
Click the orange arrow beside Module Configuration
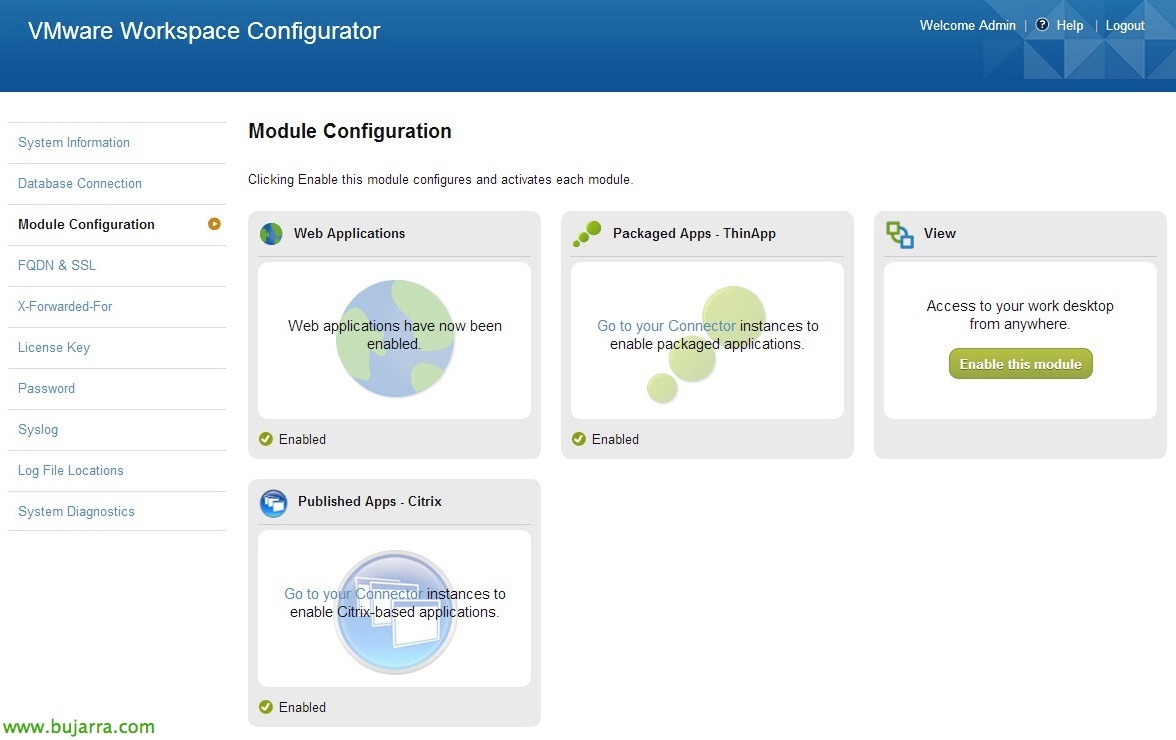coord(214,223)
